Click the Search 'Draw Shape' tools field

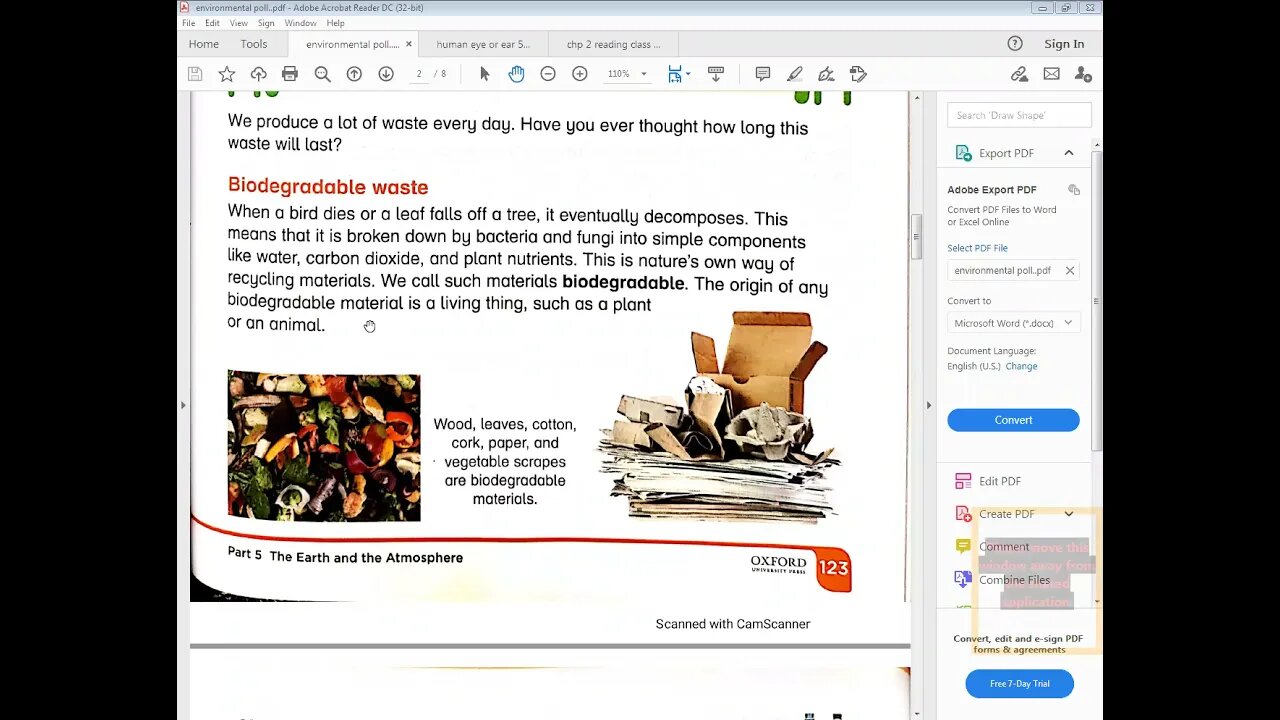1019,115
